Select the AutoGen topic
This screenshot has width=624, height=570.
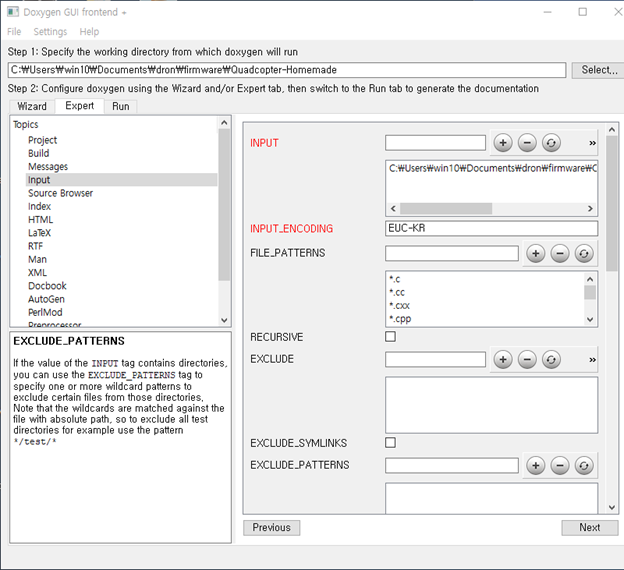46,299
